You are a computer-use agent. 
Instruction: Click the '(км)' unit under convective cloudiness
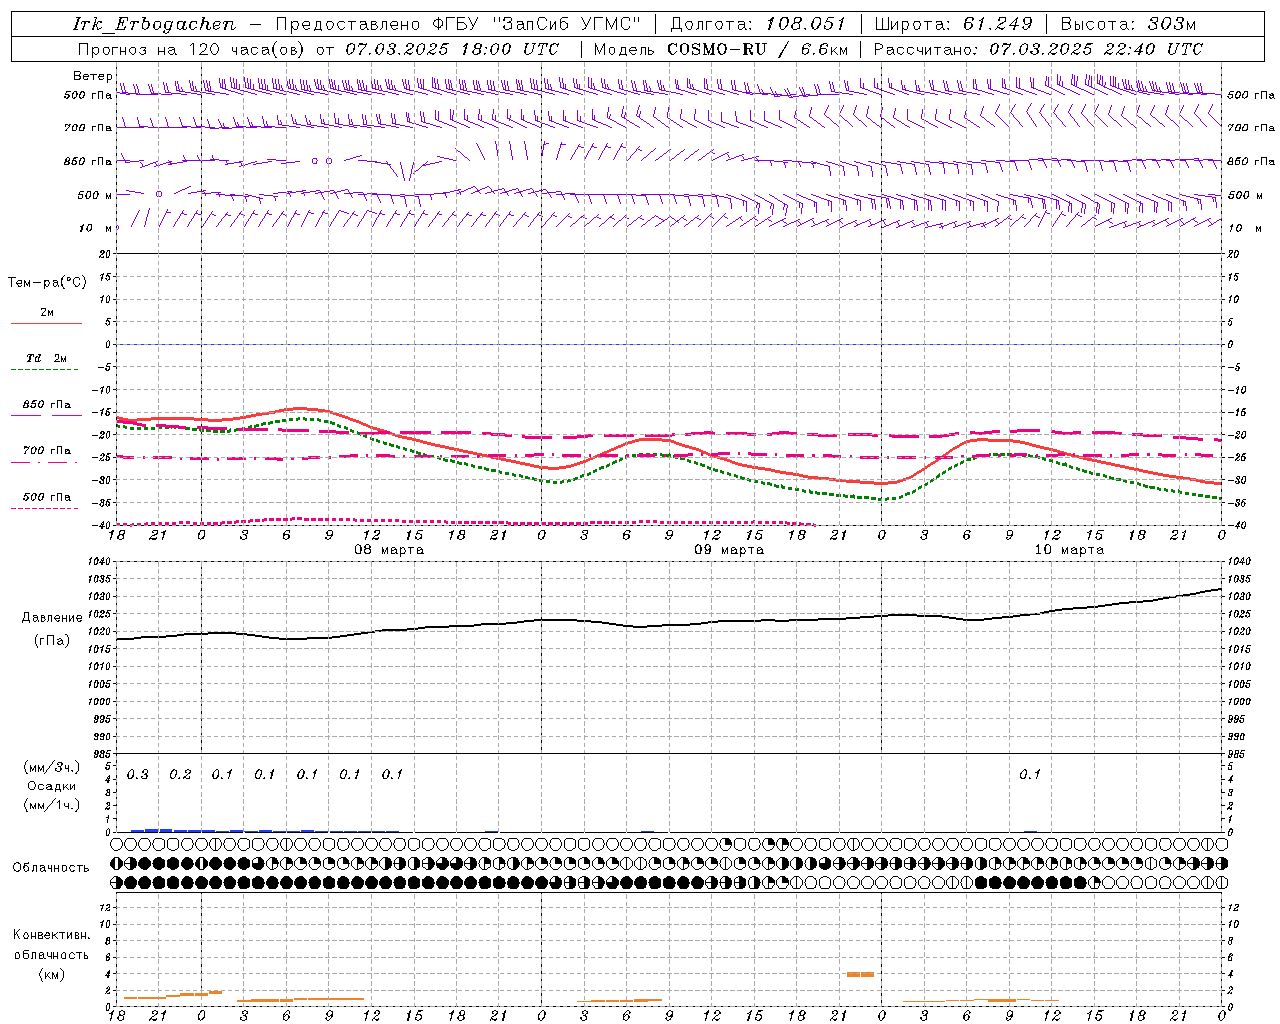pos(52,974)
